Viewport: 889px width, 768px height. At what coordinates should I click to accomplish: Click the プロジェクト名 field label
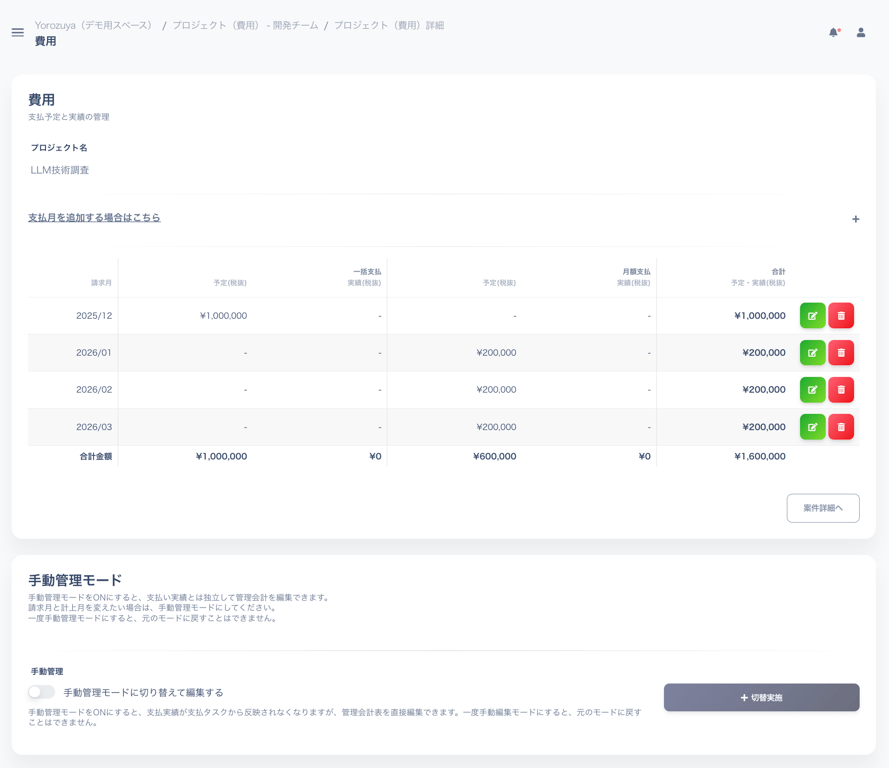[x=59, y=147]
